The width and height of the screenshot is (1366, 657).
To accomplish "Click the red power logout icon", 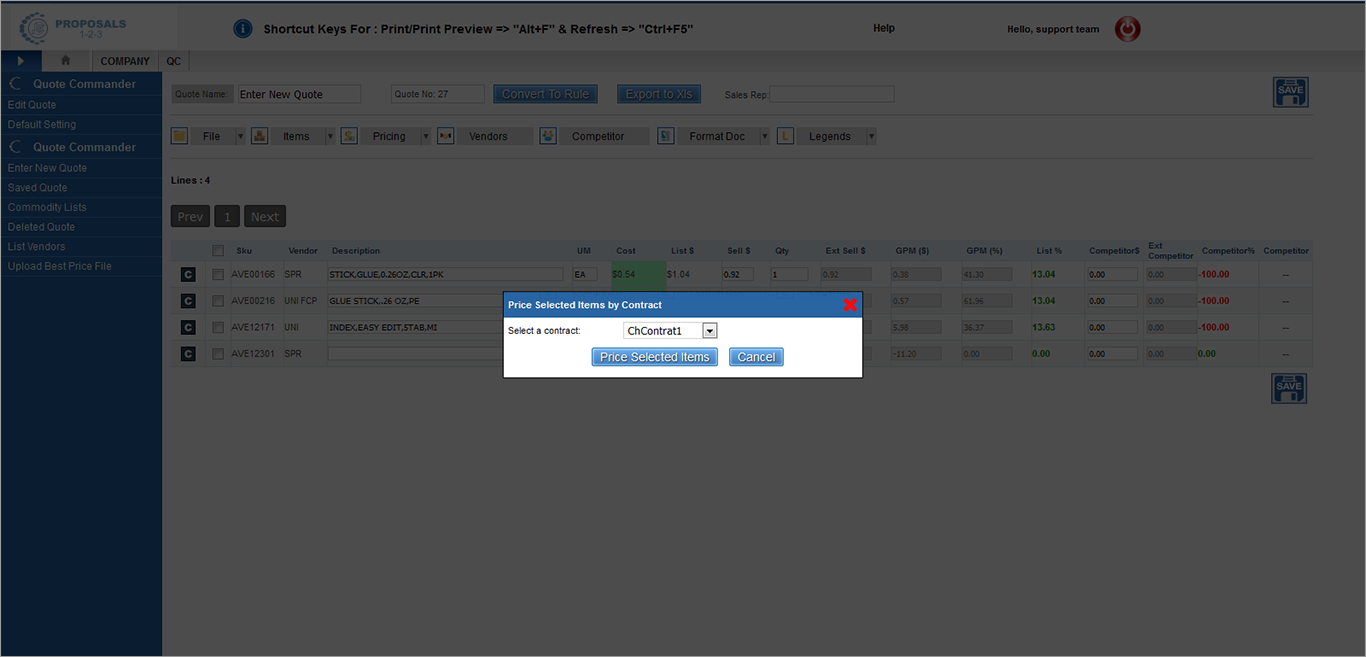I will [1127, 29].
